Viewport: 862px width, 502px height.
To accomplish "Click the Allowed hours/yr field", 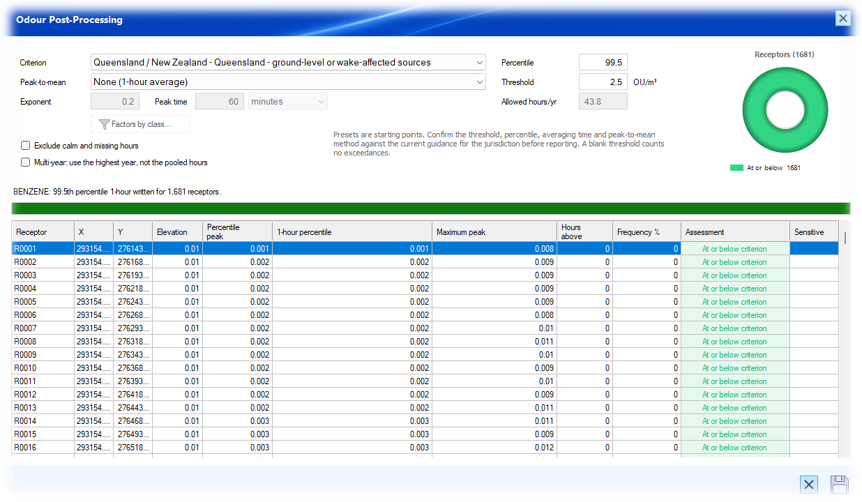I will click(603, 102).
